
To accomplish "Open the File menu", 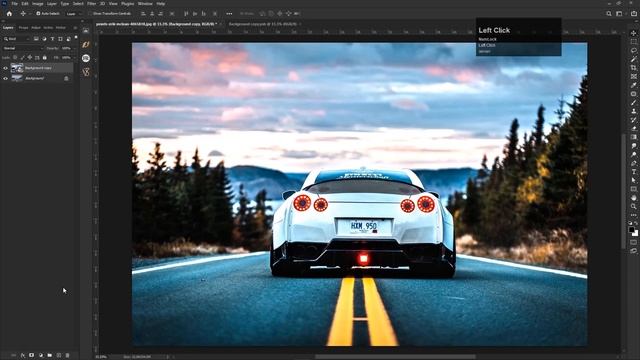I will (x=14, y=4).
